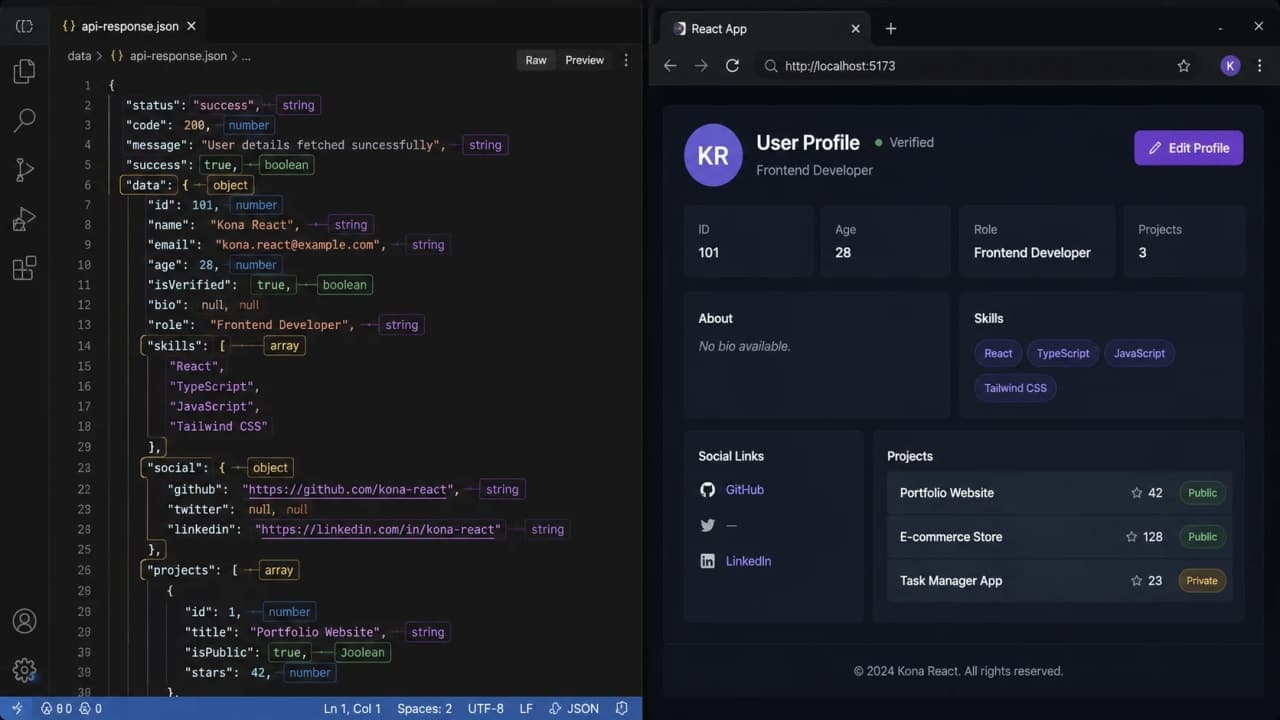Open Run and Debug icon

(x=24, y=219)
